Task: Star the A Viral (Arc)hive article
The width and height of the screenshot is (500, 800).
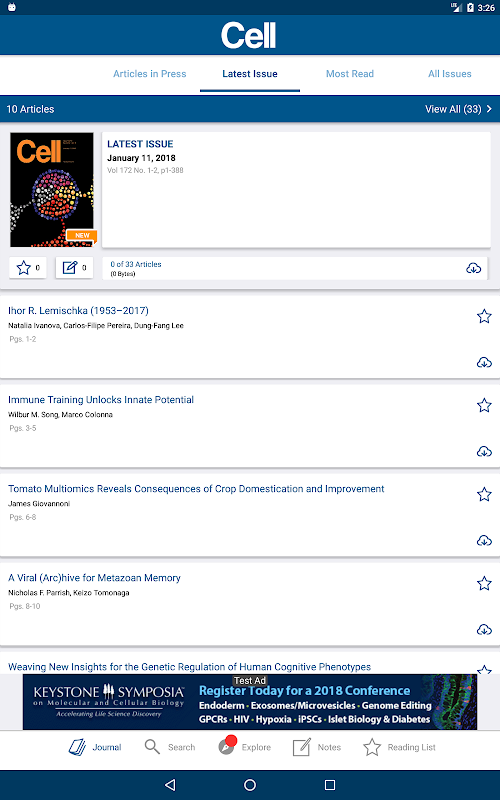Action: coord(484,584)
